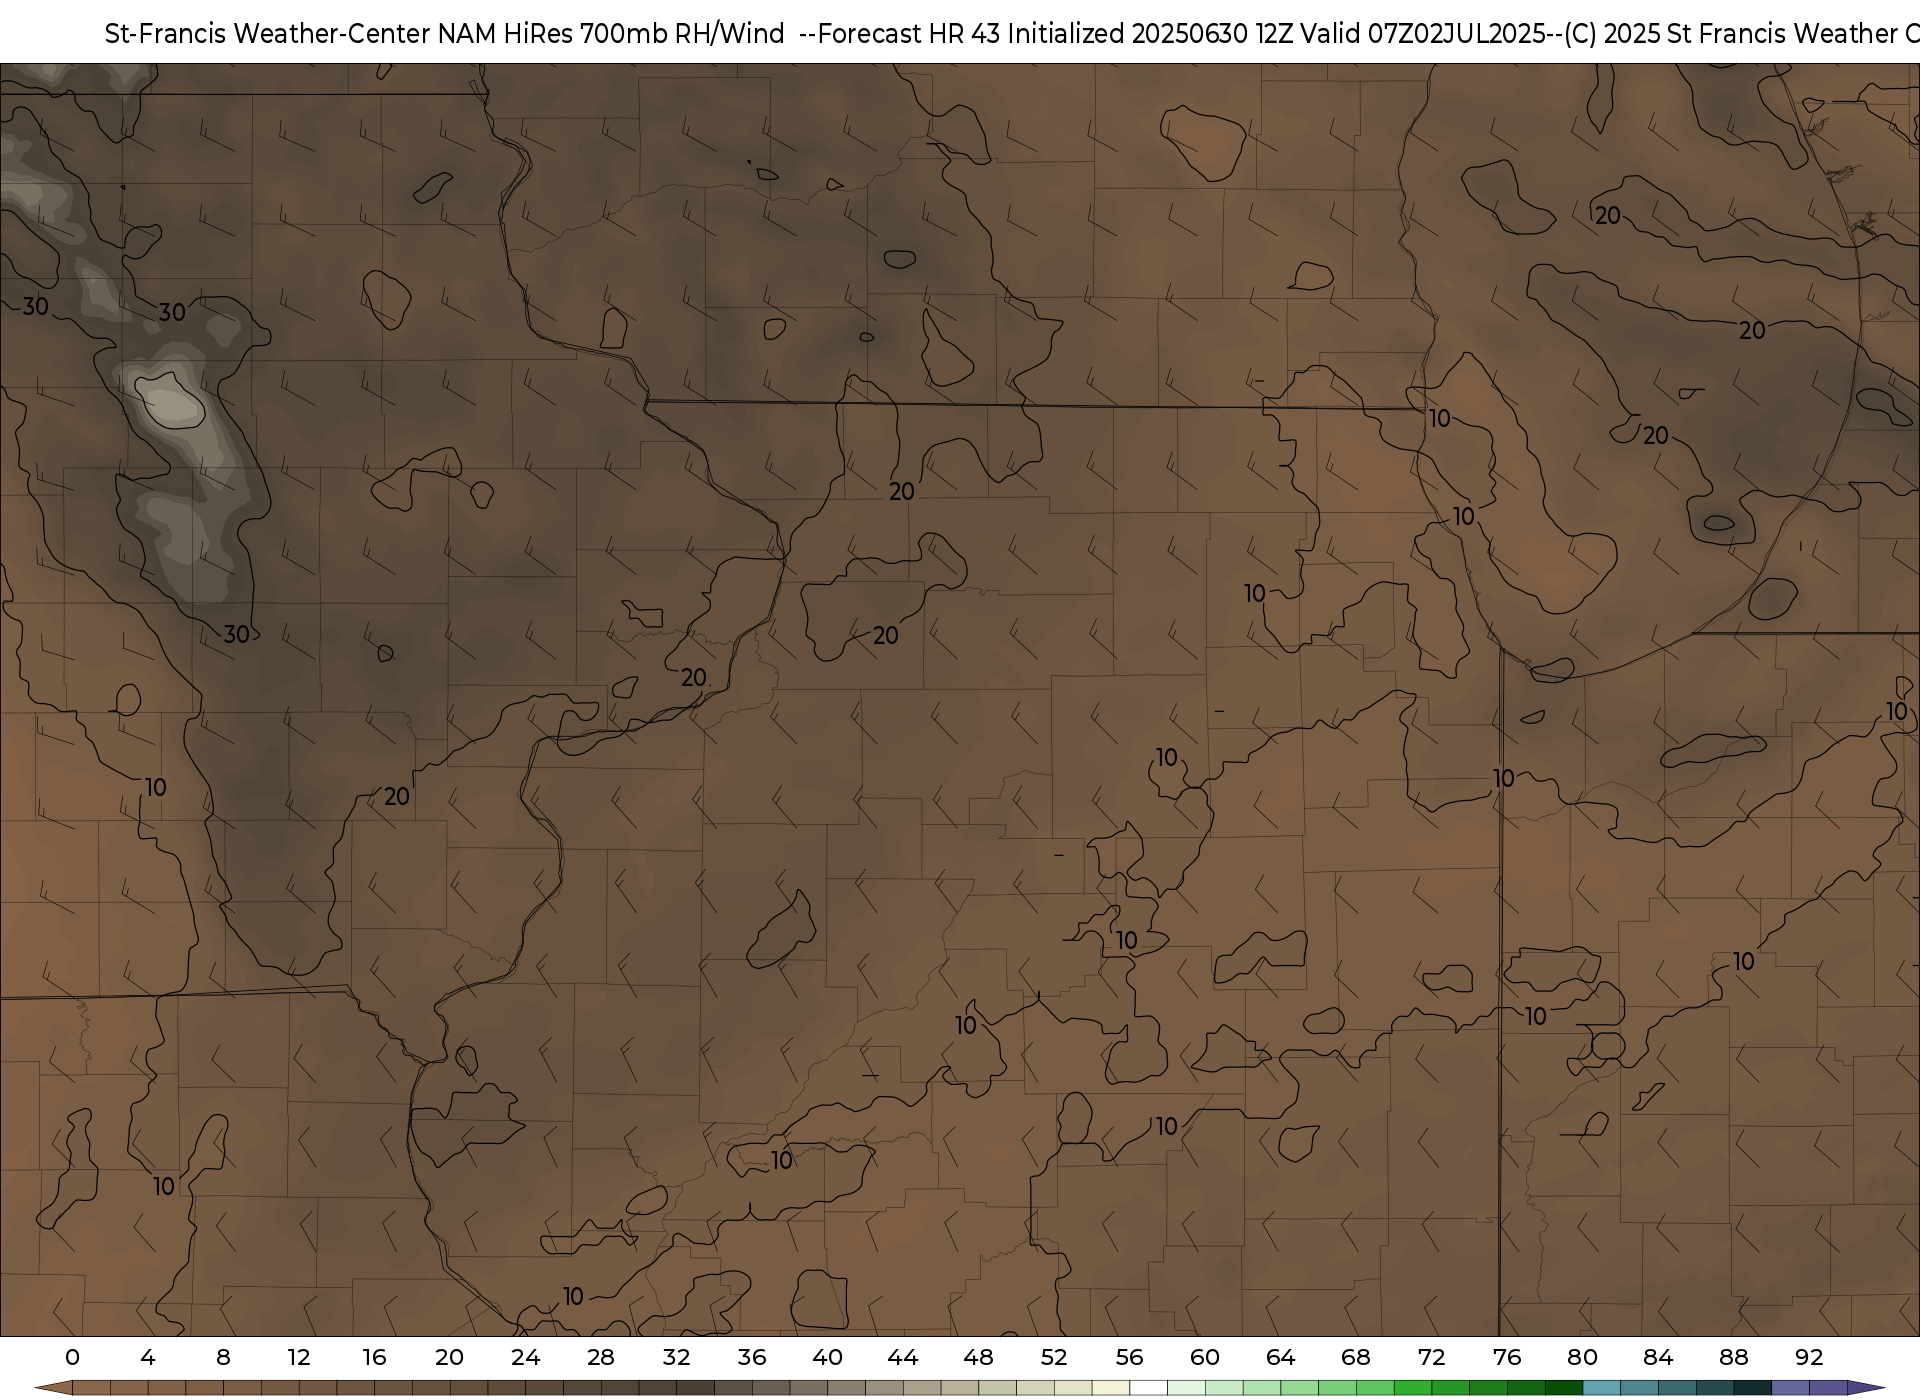
Task: Click colorbar legend label "60"
Action: point(1205,1357)
